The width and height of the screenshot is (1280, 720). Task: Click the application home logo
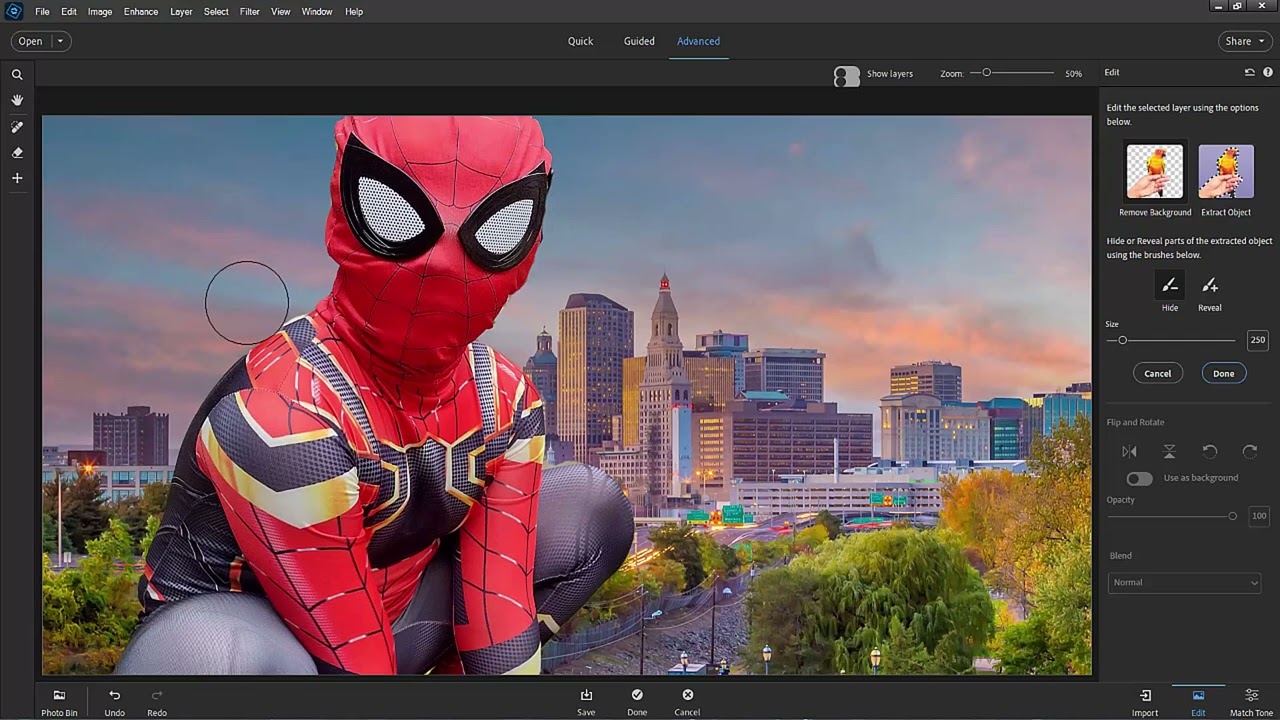[13, 11]
